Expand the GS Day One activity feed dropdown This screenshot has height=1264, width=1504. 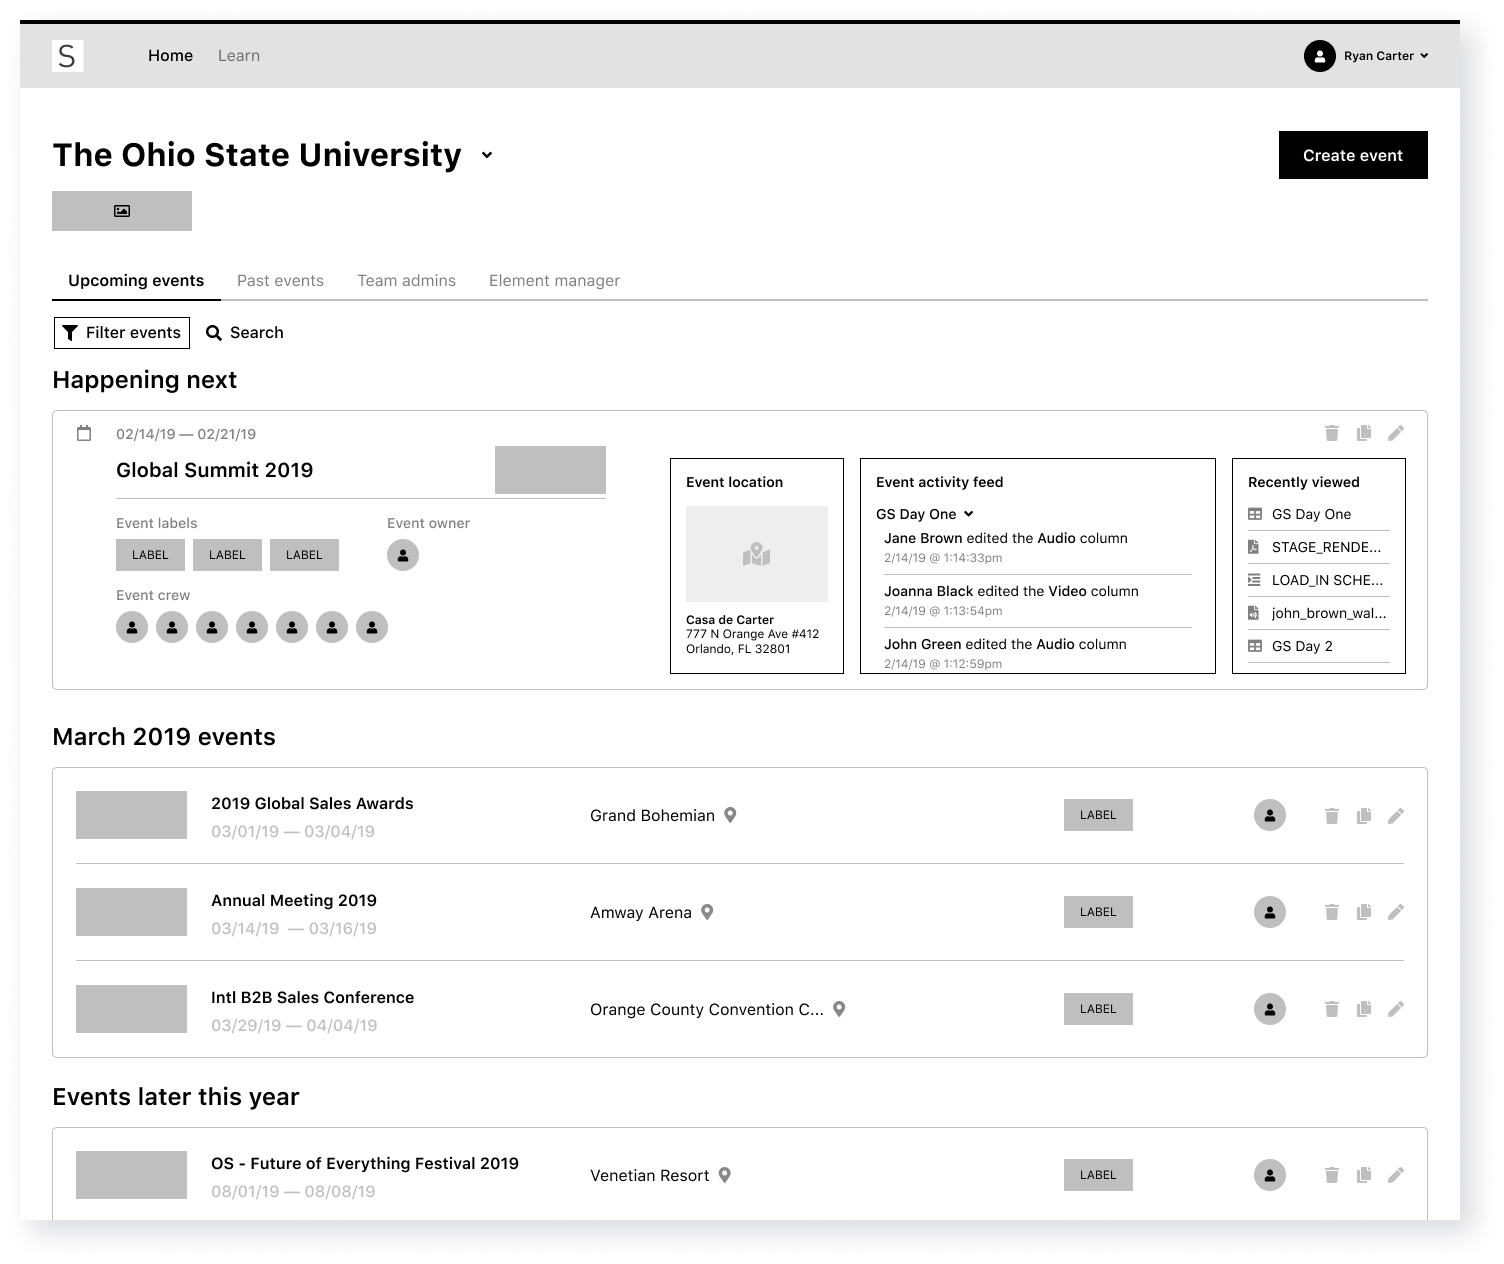click(x=968, y=514)
